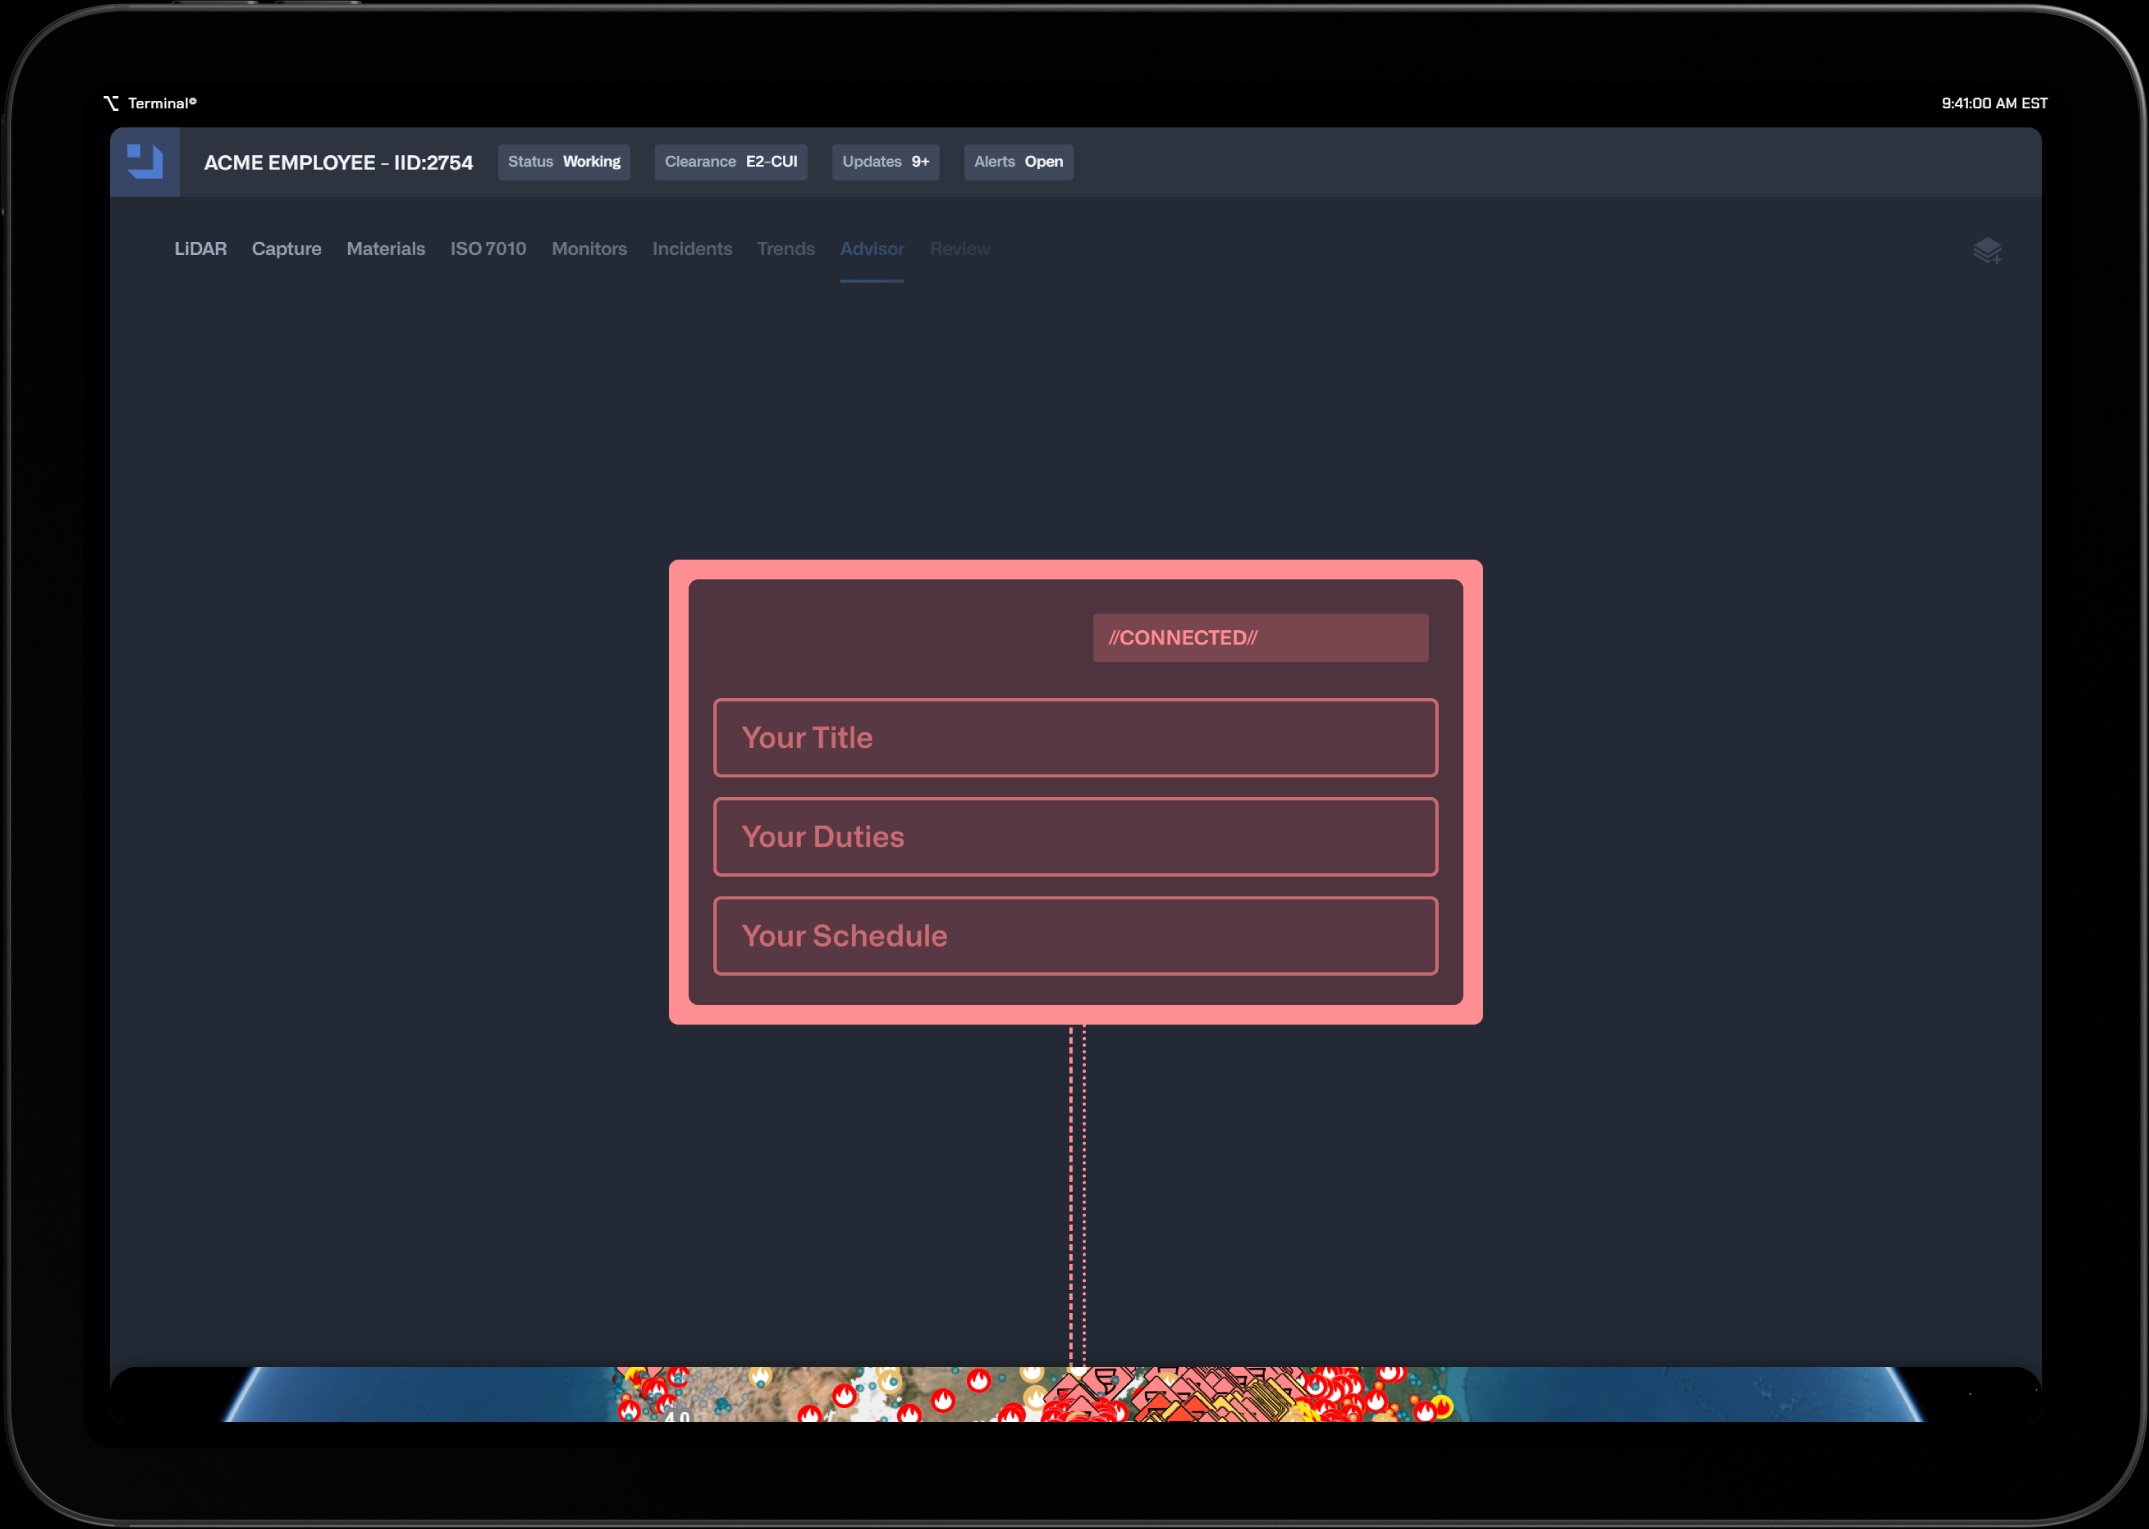Expand the Your Title section
Image resolution: width=2149 pixels, height=1529 pixels.
point(1075,738)
